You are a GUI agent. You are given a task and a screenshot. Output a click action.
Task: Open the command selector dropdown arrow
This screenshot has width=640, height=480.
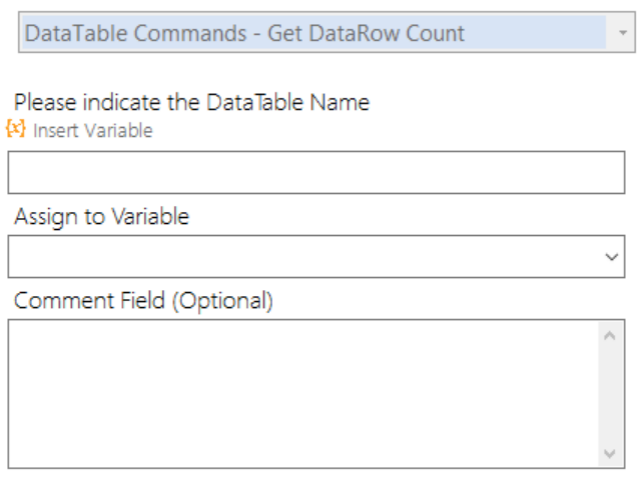[622, 33]
